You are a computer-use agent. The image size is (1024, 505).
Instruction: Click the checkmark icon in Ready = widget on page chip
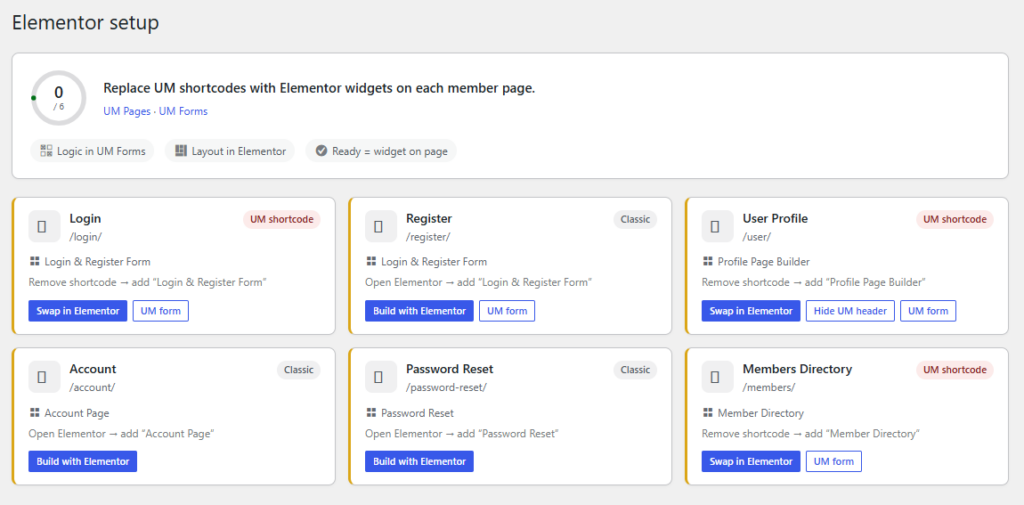point(321,151)
